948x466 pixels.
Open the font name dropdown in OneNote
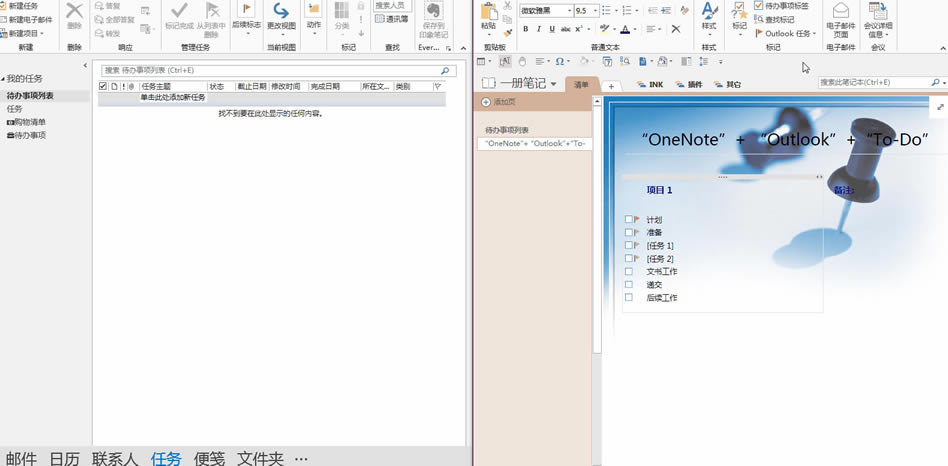click(570, 11)
